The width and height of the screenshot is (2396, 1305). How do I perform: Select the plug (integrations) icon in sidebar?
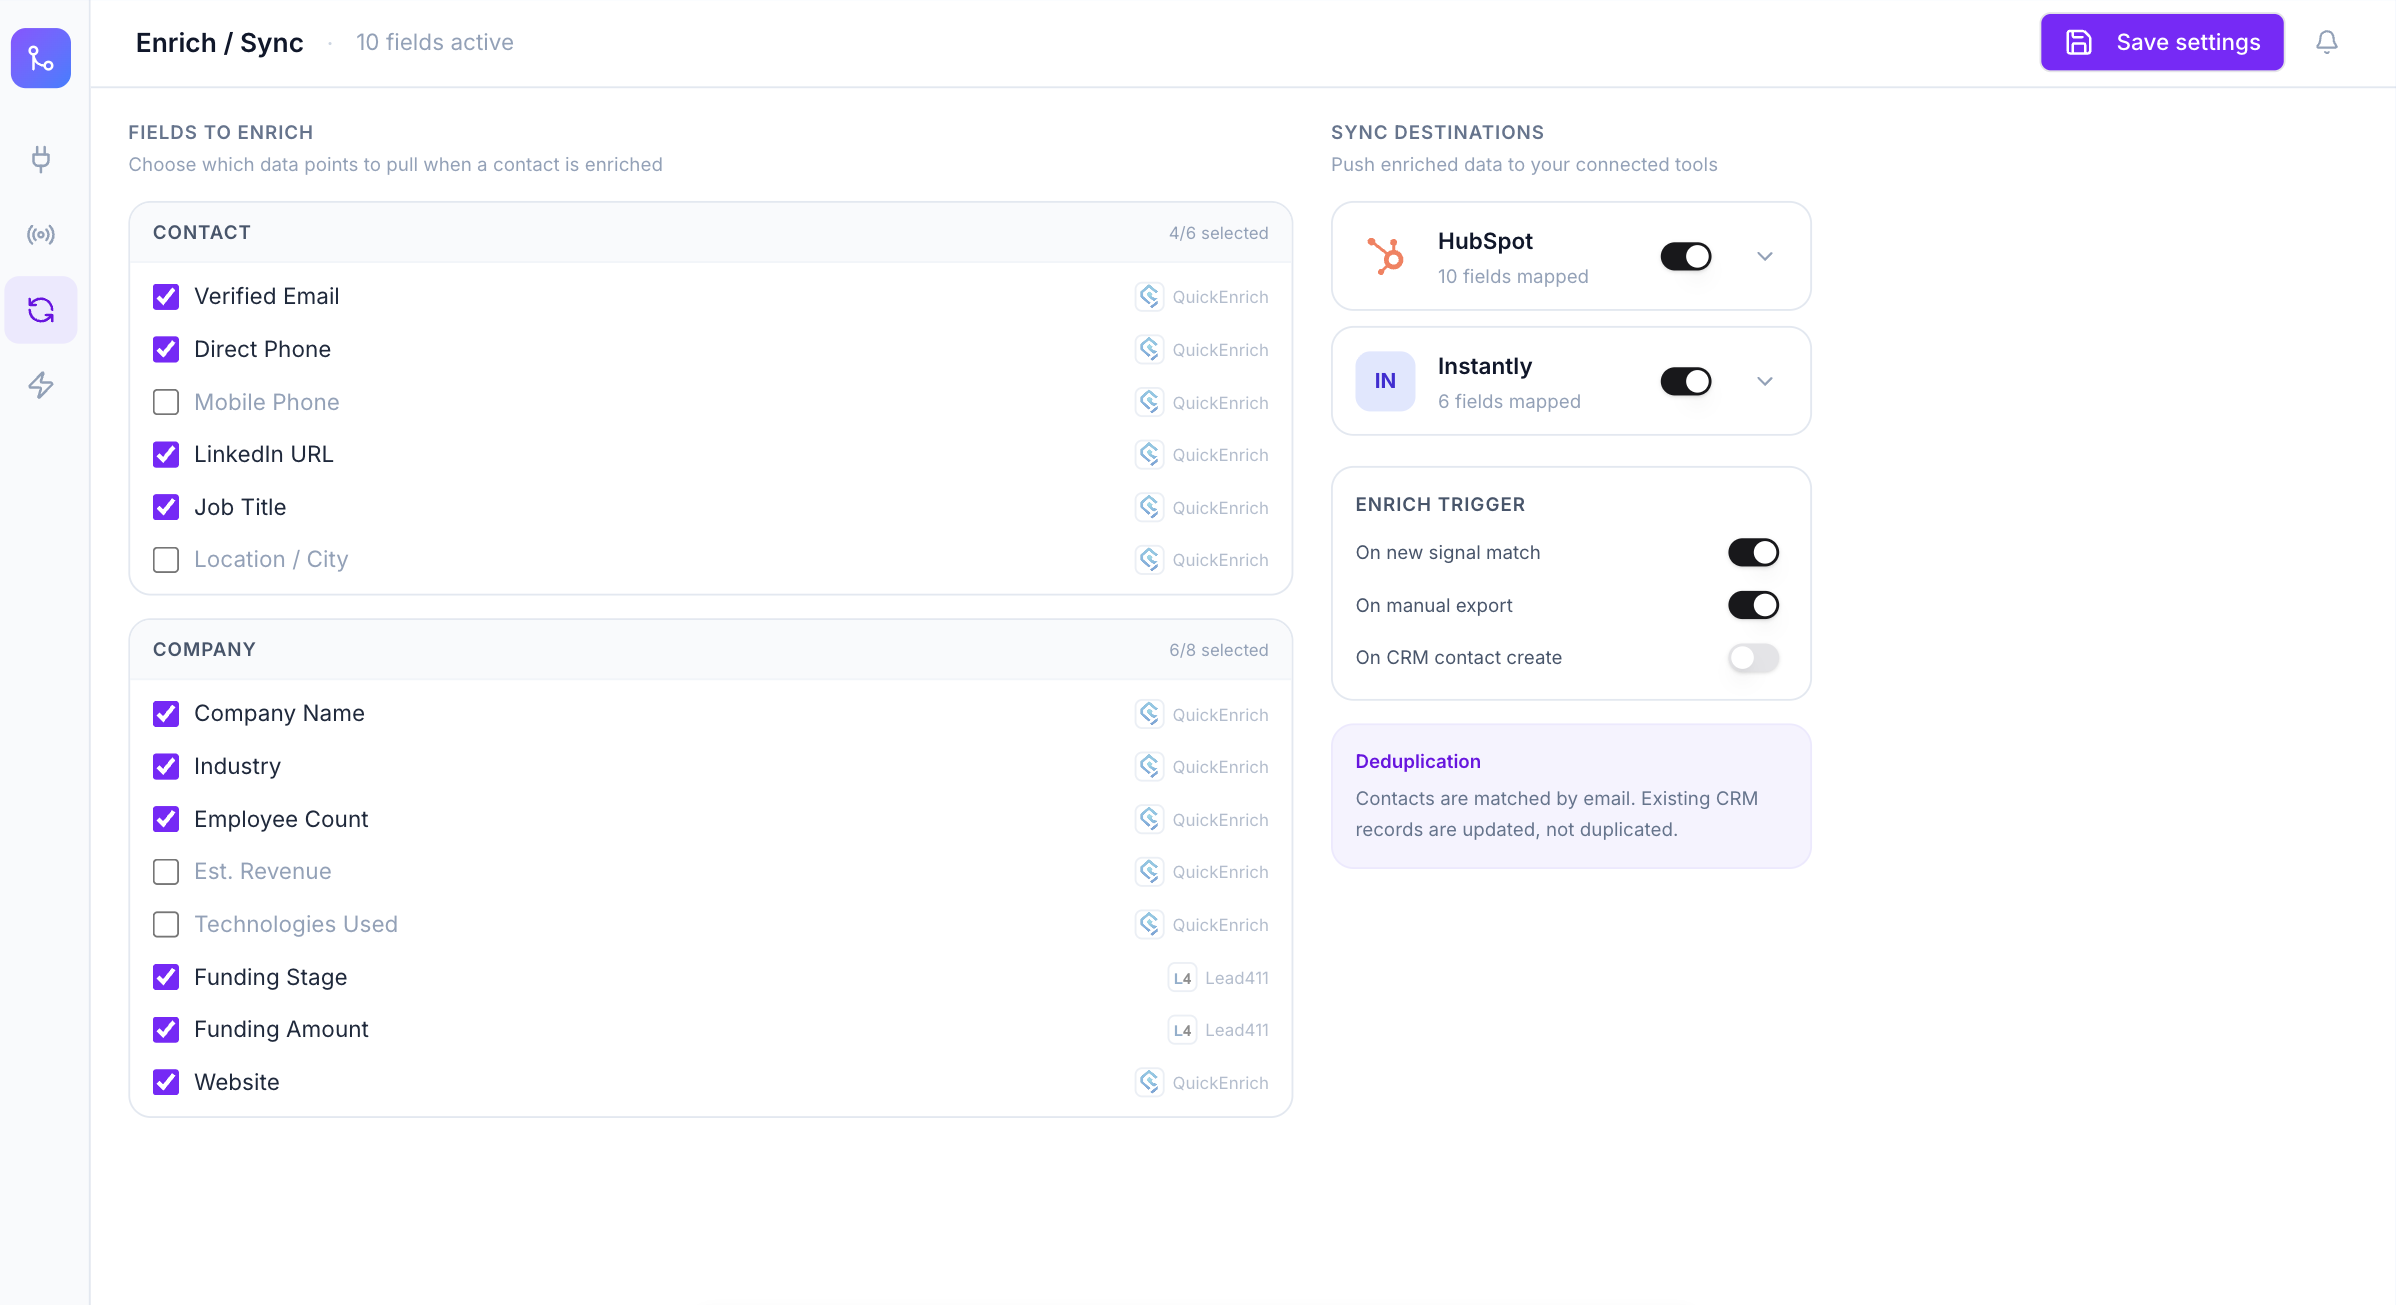tap(40, 160)
